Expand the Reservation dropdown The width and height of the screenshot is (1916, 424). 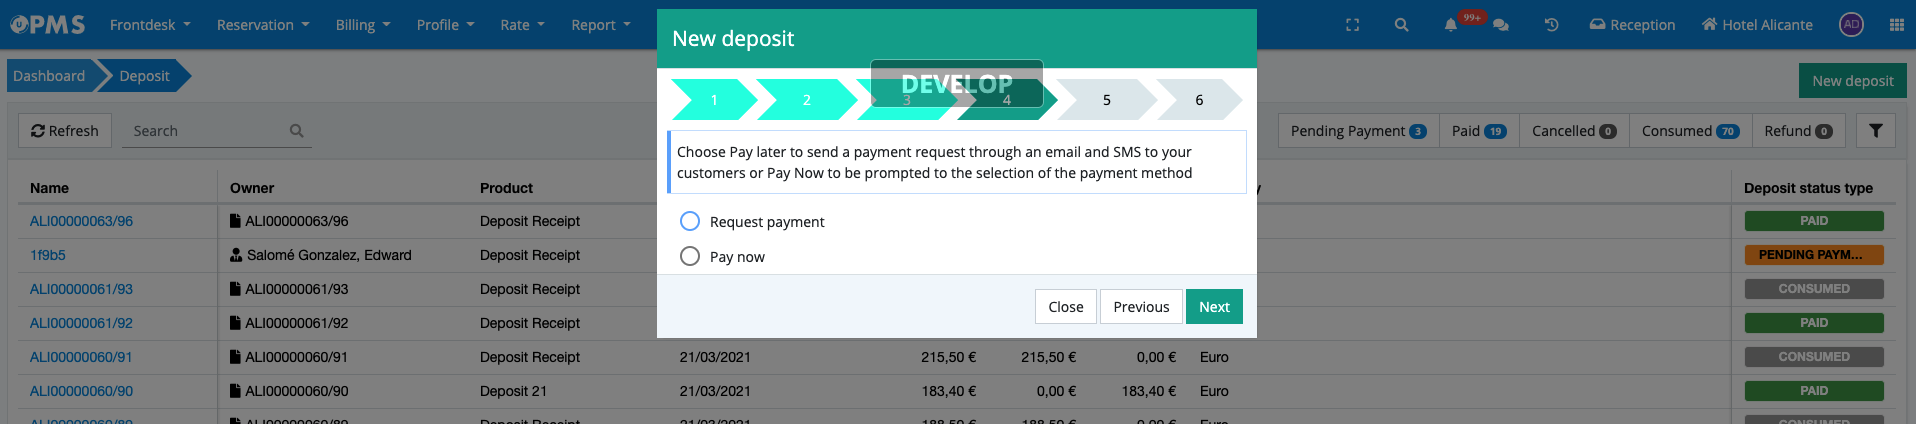pyautogui.click(x=262, y=25)
